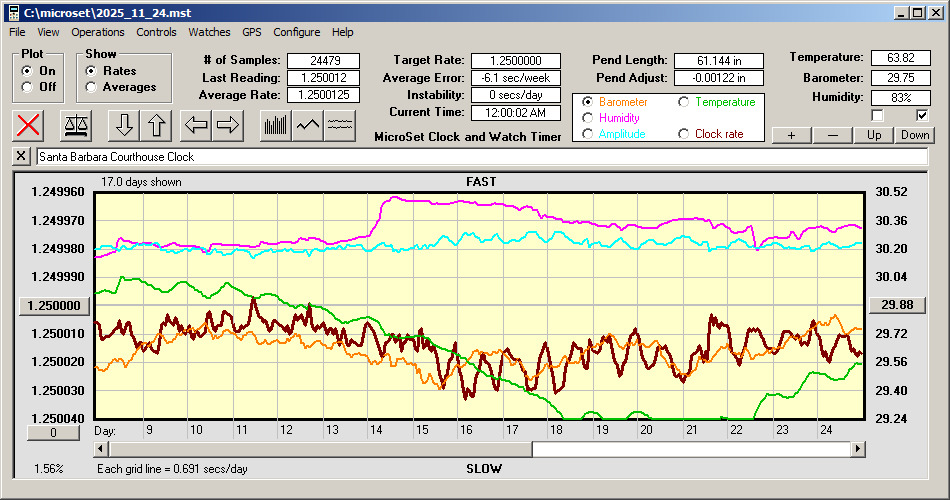Click the horizontal scrollbar left arrow

click(103, 450)
